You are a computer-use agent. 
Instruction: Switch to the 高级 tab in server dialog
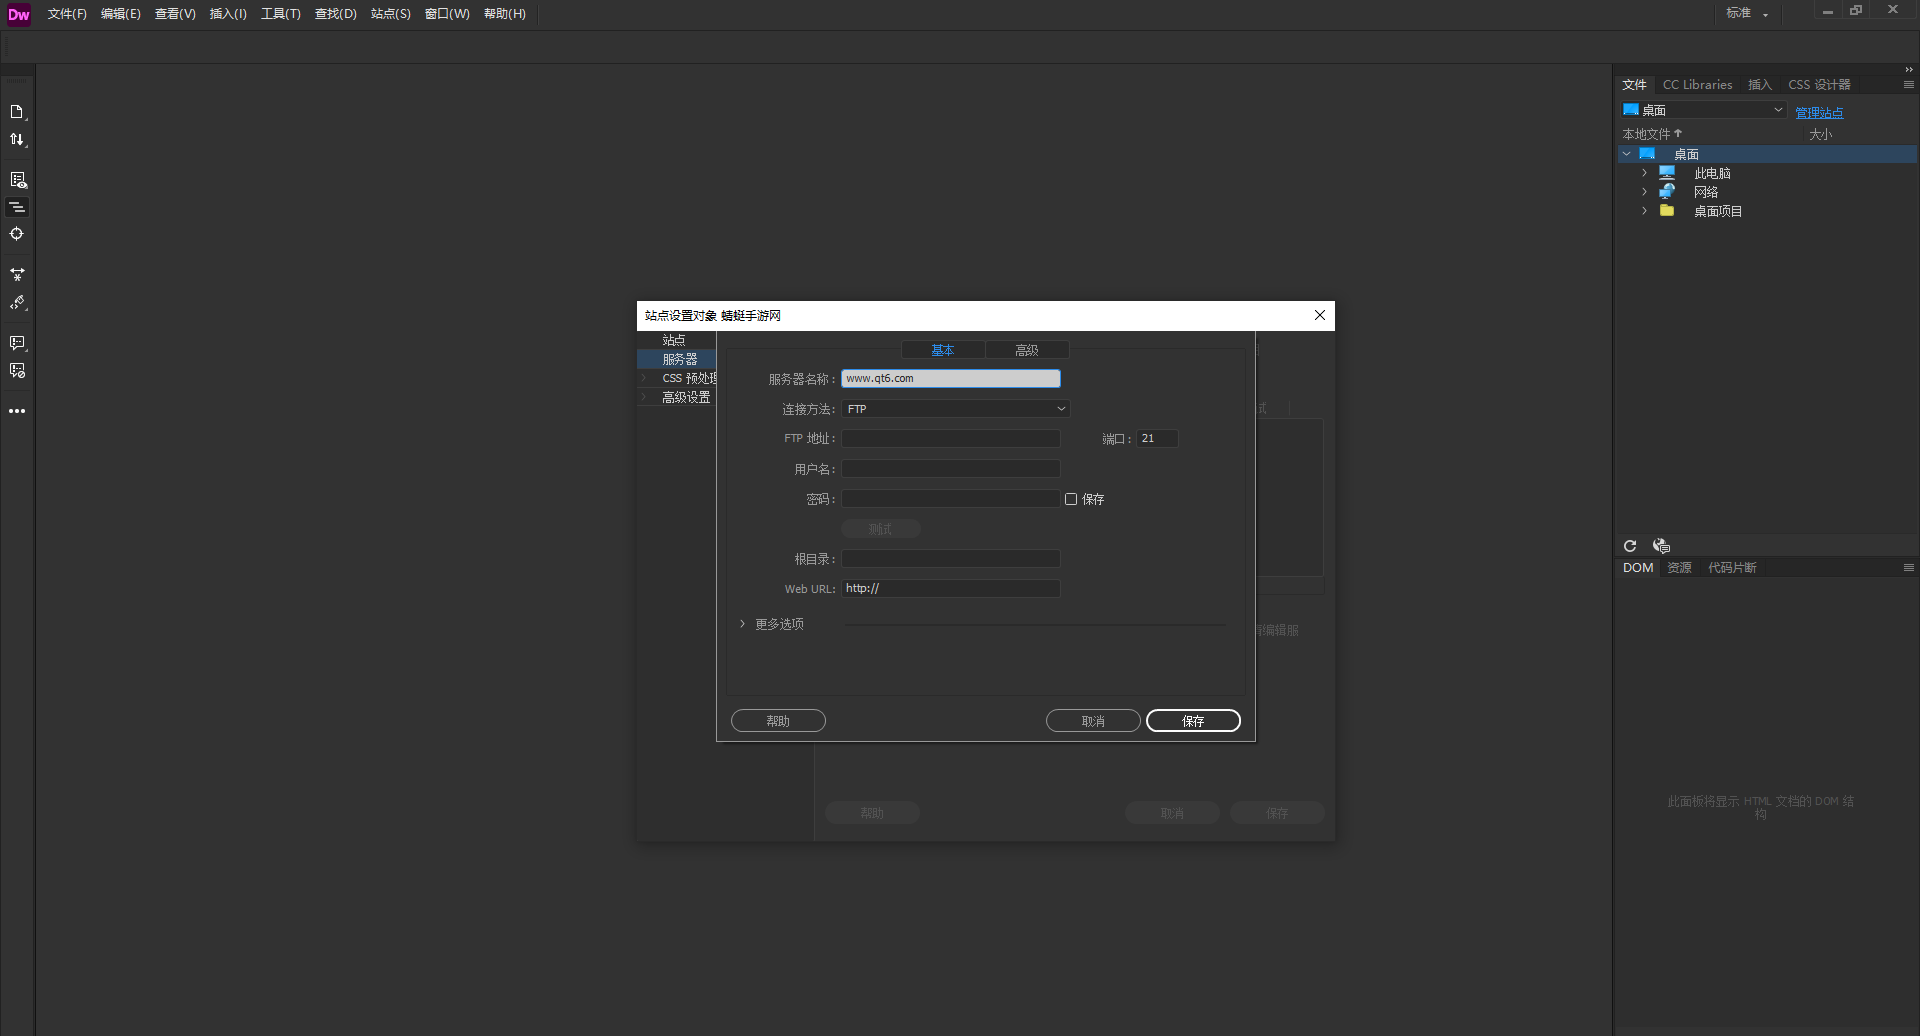pyautogui.click(x=1027, y=350)
